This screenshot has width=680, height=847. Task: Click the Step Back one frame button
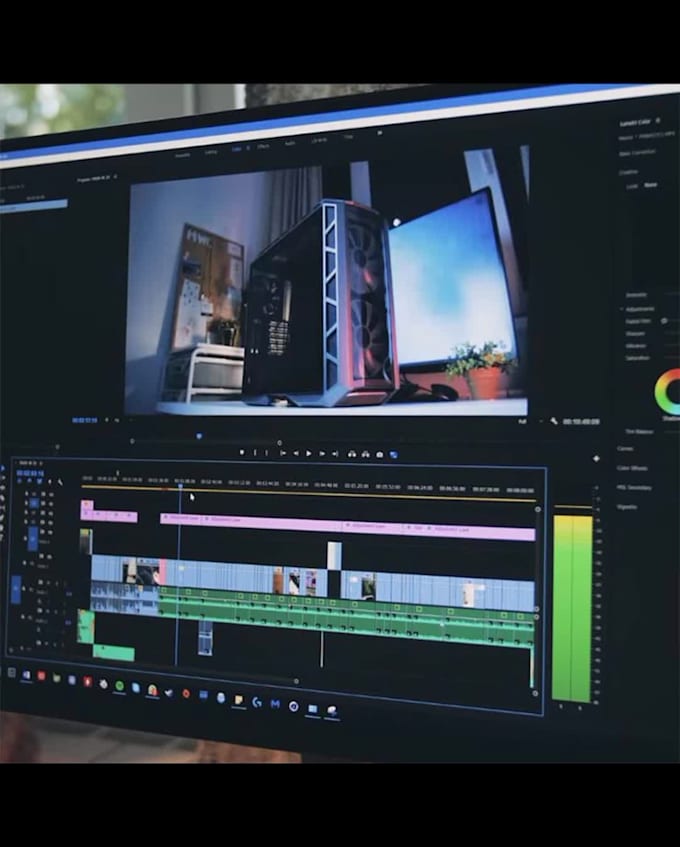click(295, 453)
